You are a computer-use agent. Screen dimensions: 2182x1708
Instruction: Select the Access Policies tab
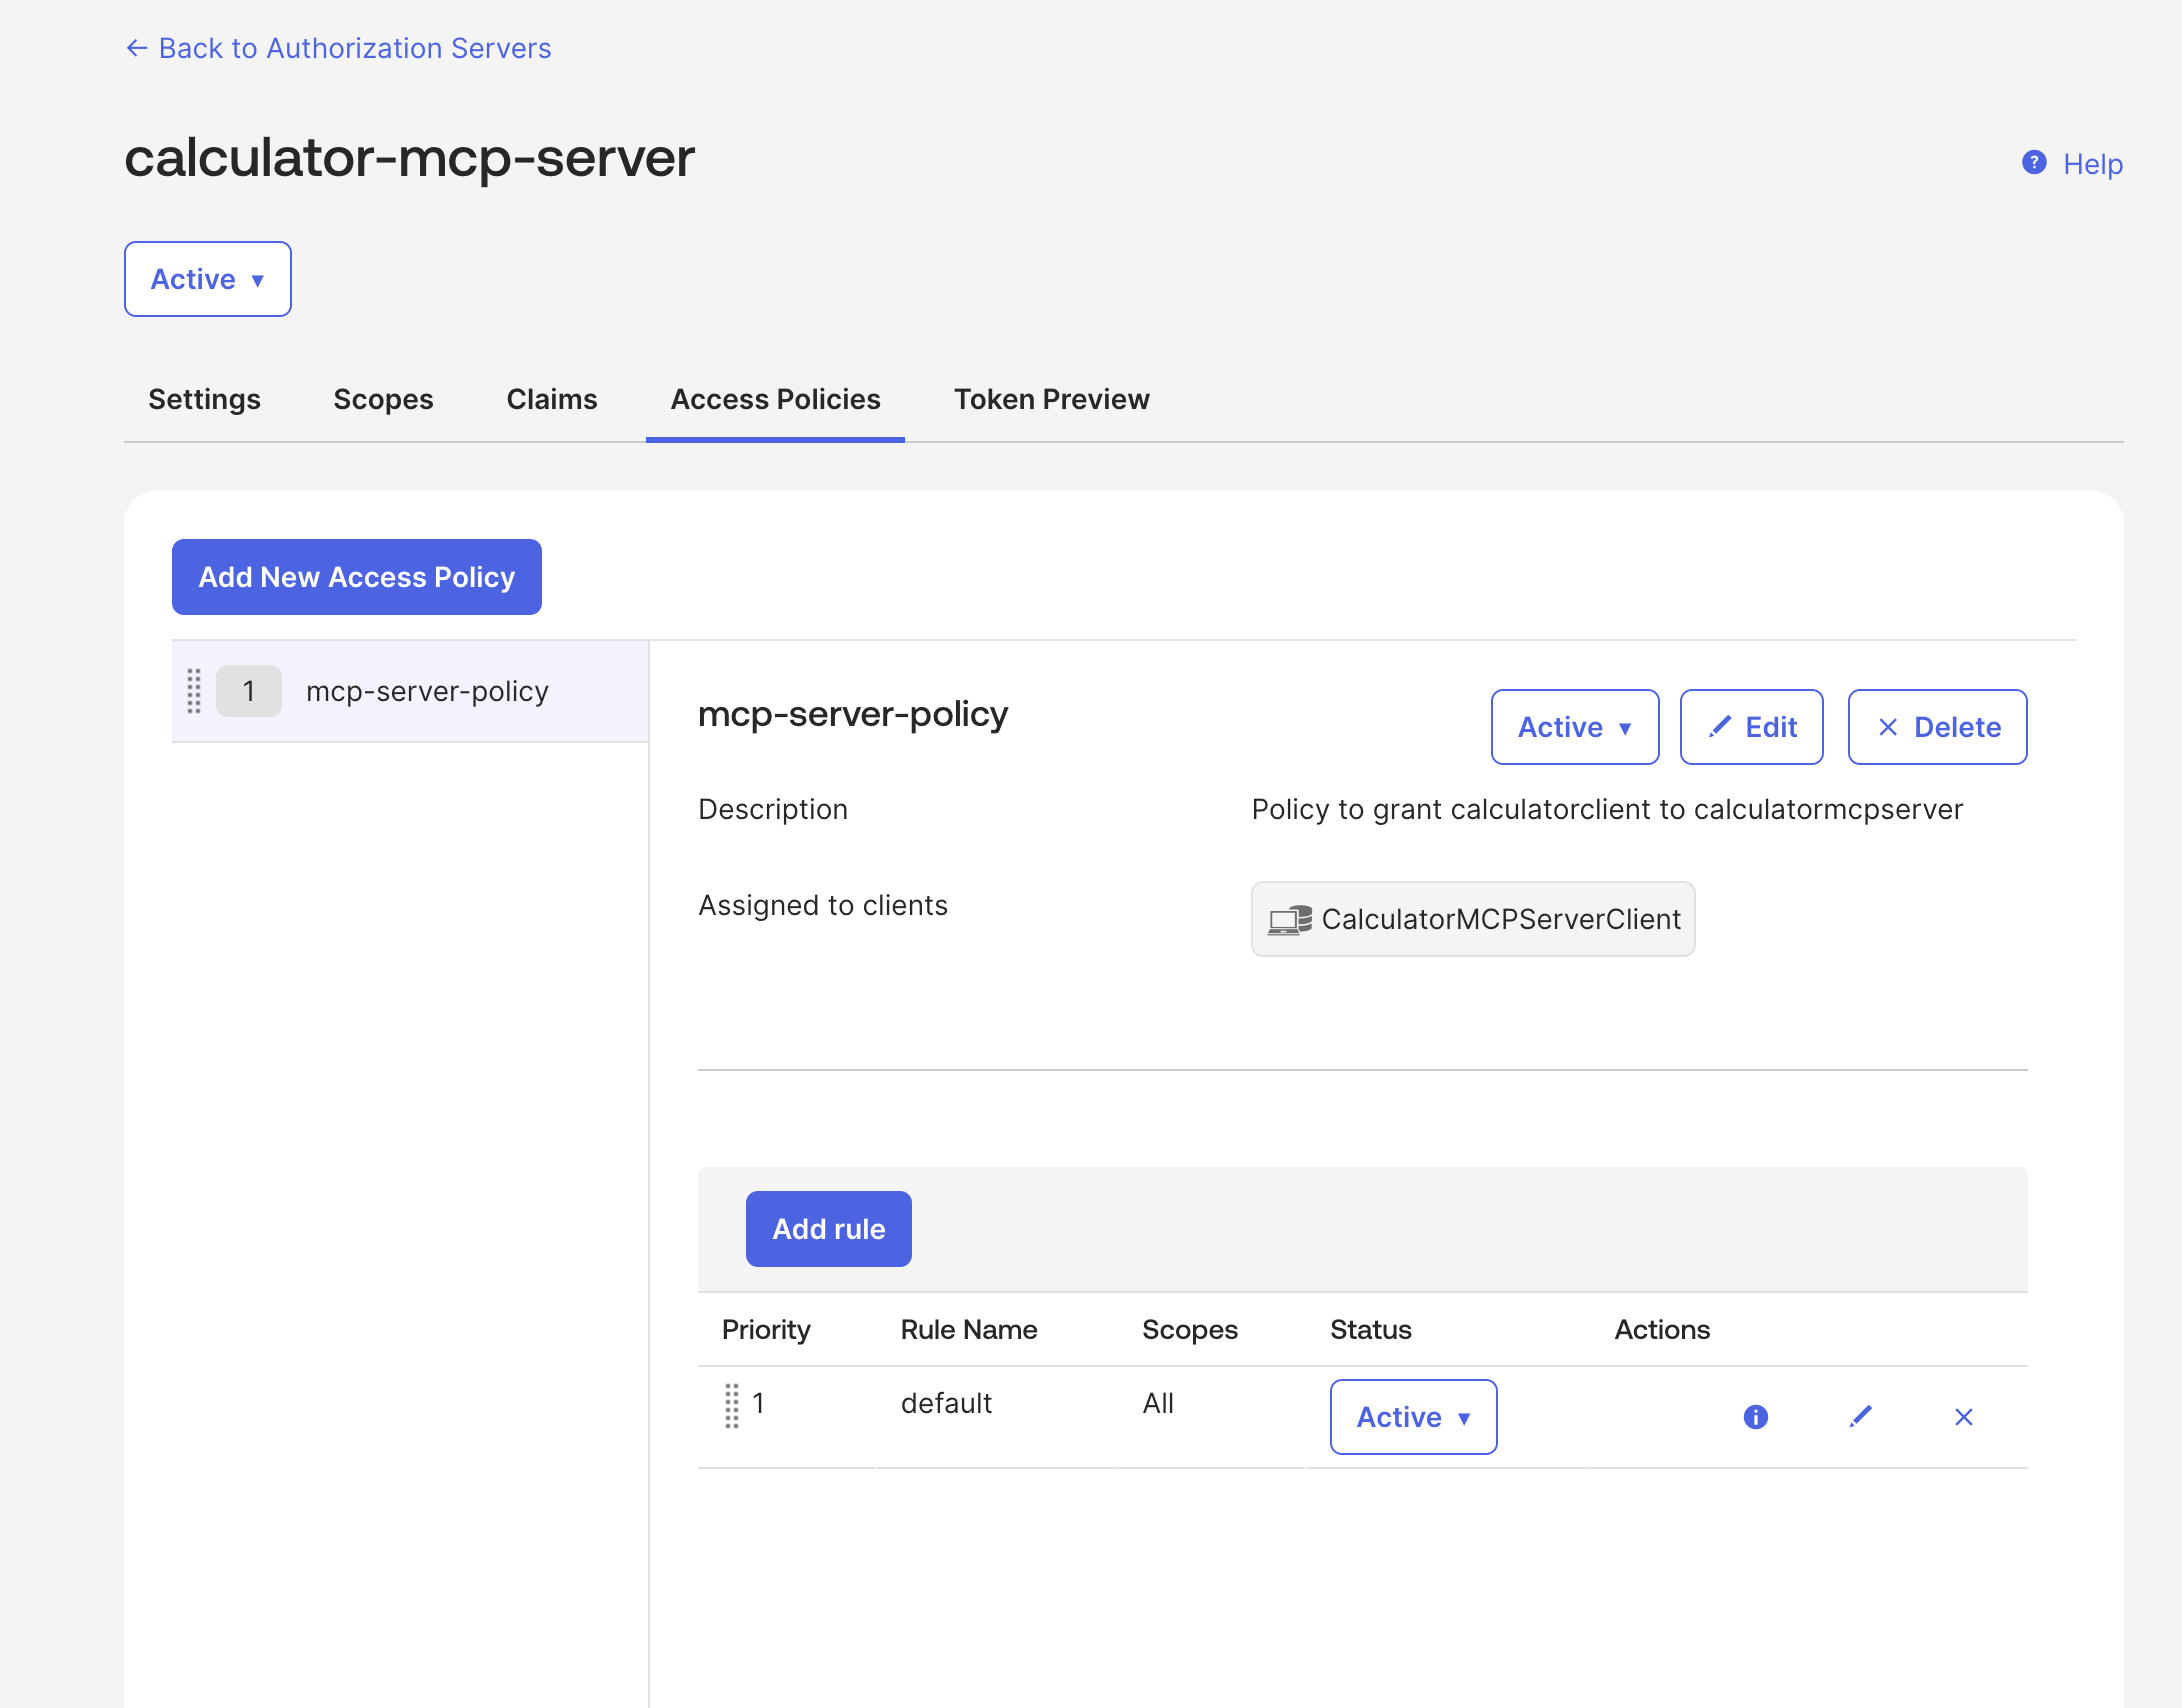pos(776,399)
